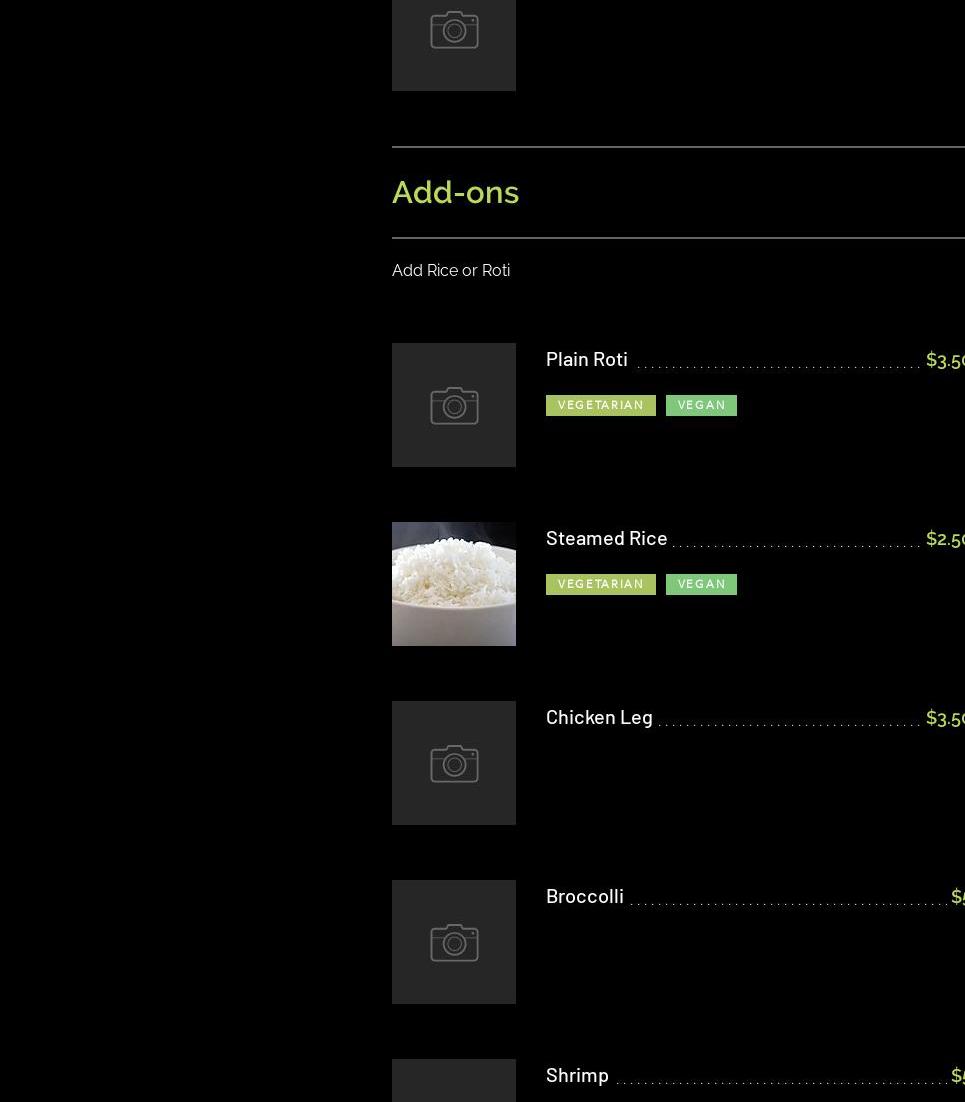Image resolution: width=965 pixels, height=1102 pixels.
Task: Click the Plain Roti camera placeholder icon
Action: tap(454, 405)
